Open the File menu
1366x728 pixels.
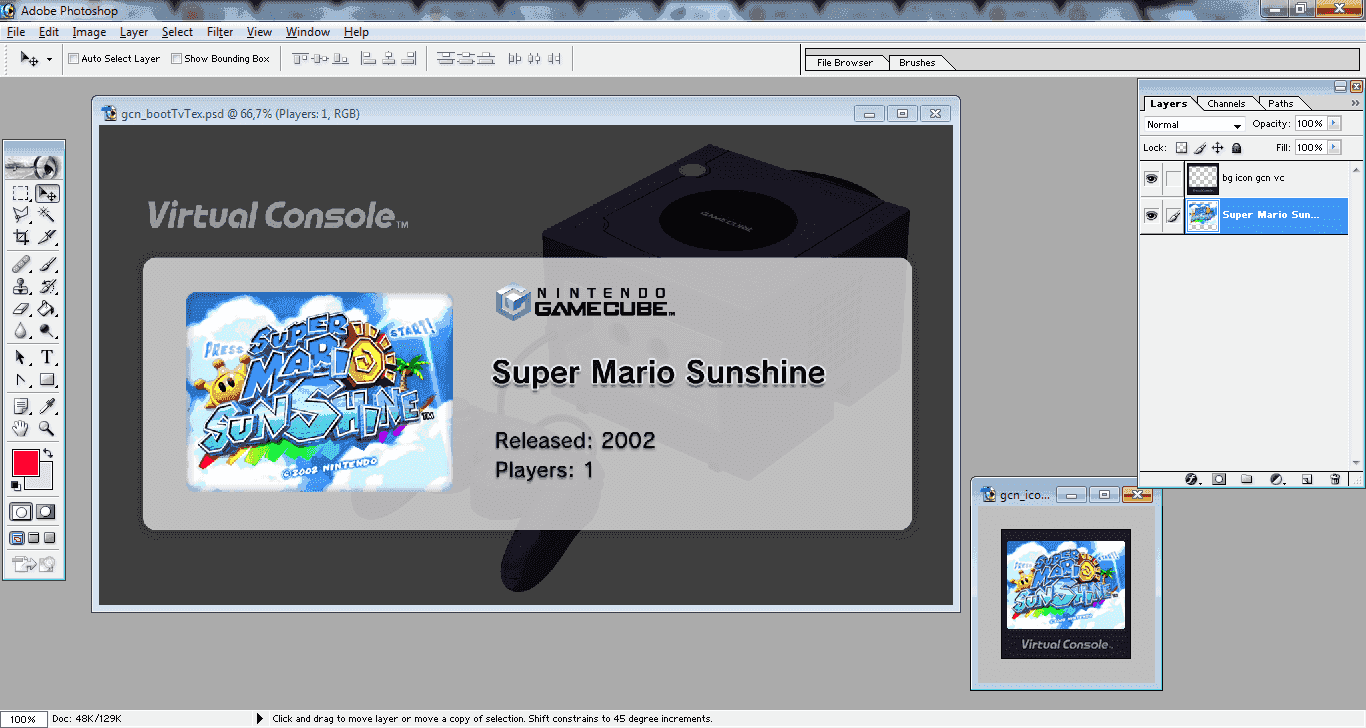pos(16,32)
